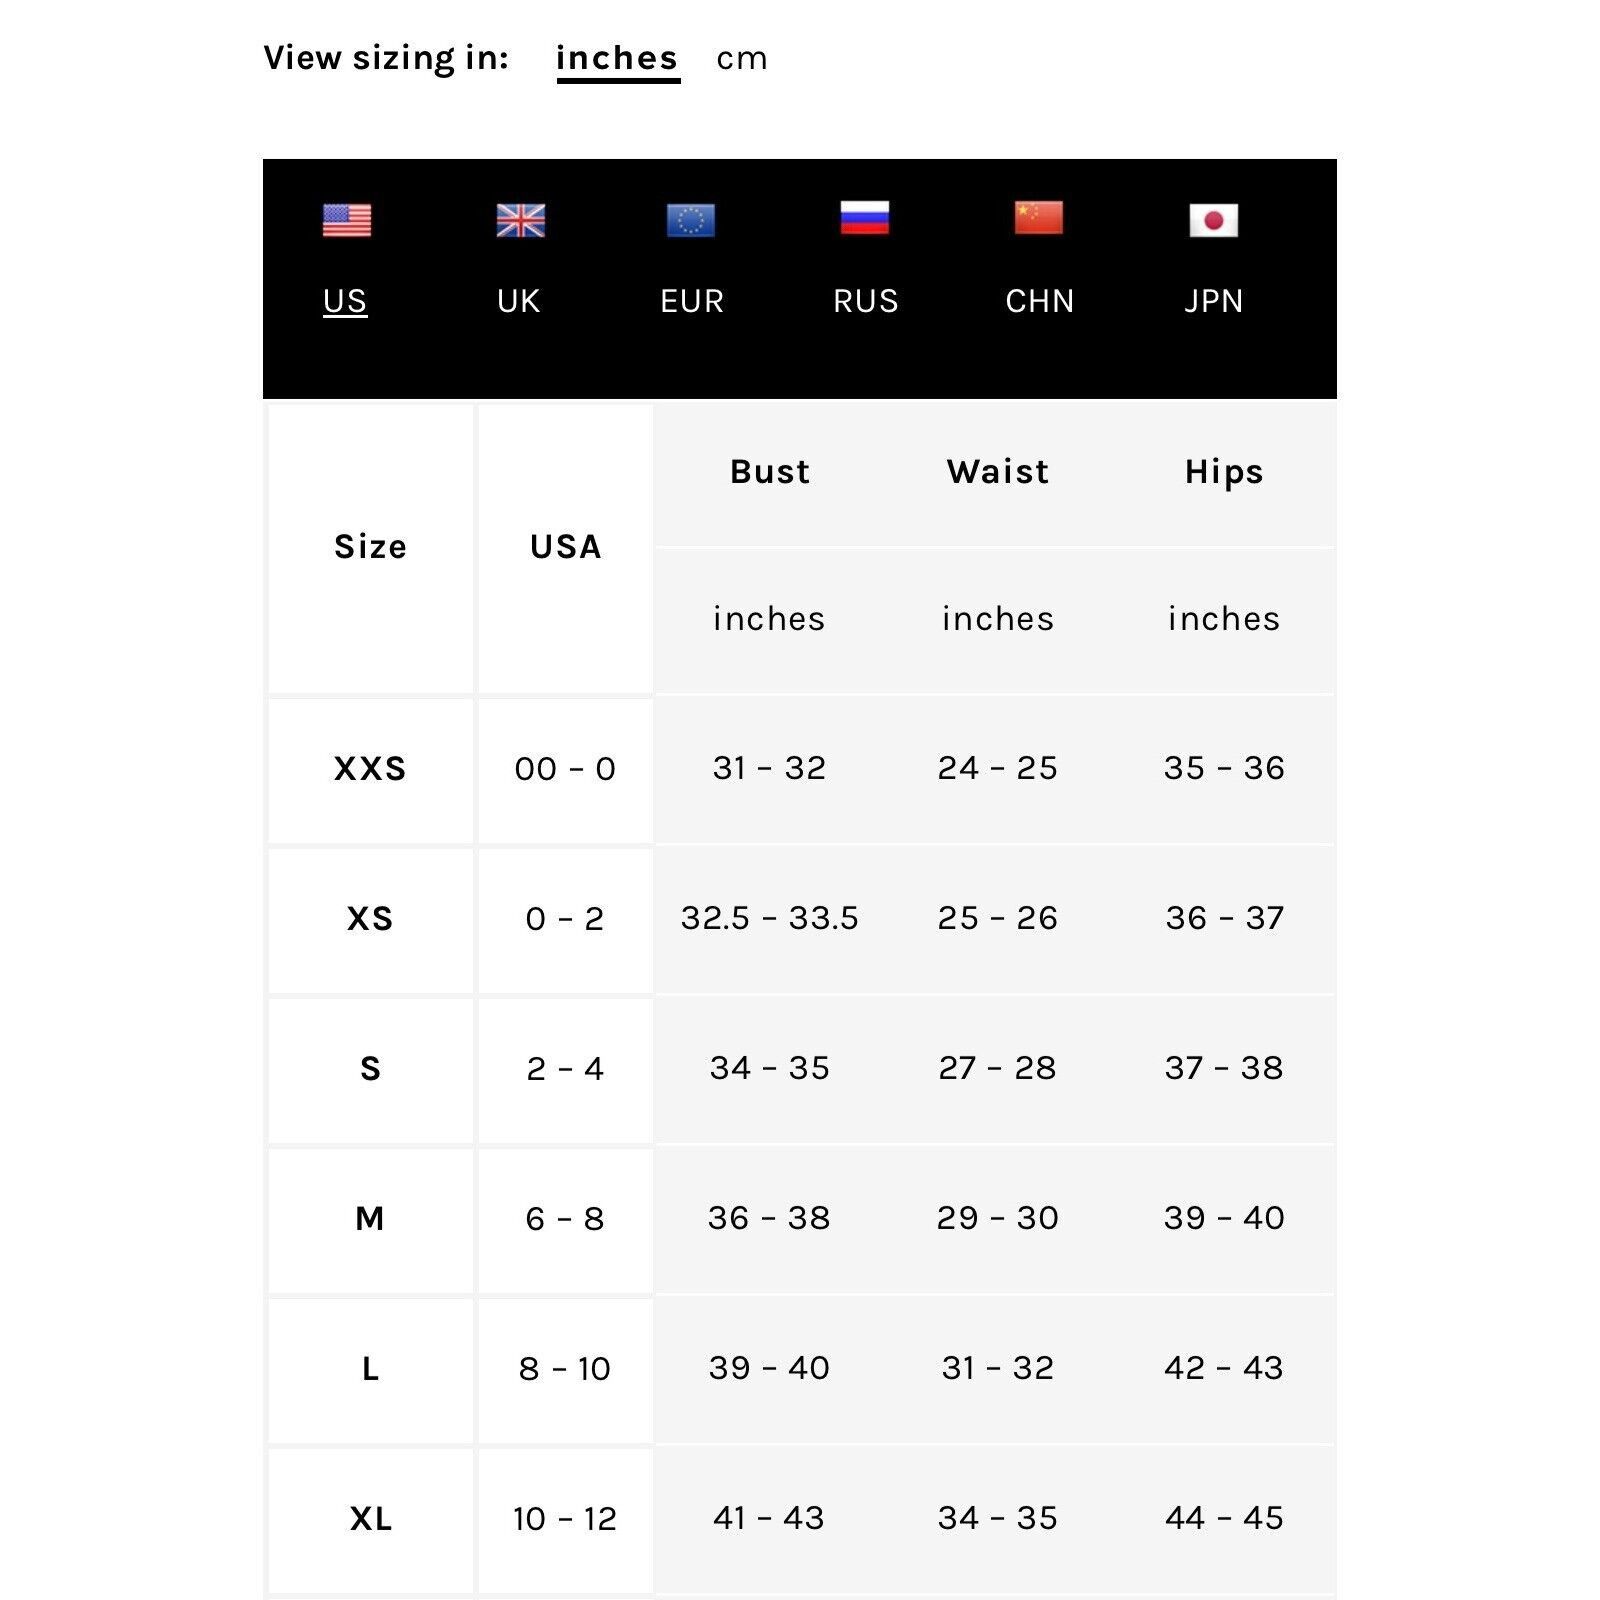The height and width of the screenshot is (1600, 1600).
Task: Choose the Russian flag icon
Action: [865, 218]
